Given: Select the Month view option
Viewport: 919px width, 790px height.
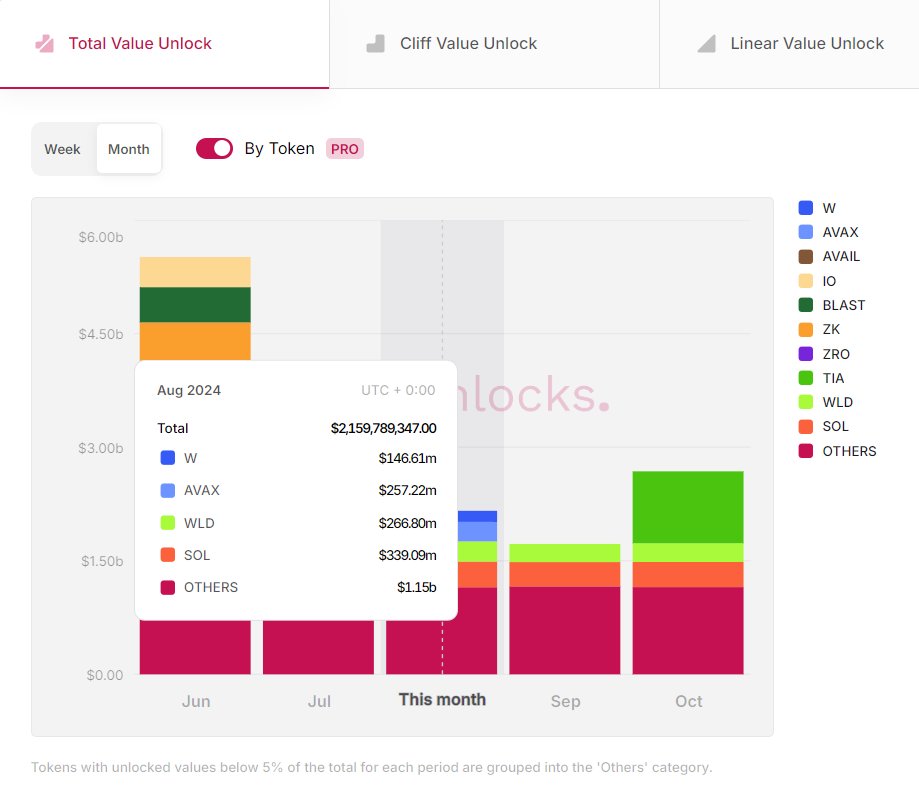Looking at the screenshot, I should [129, 149].
